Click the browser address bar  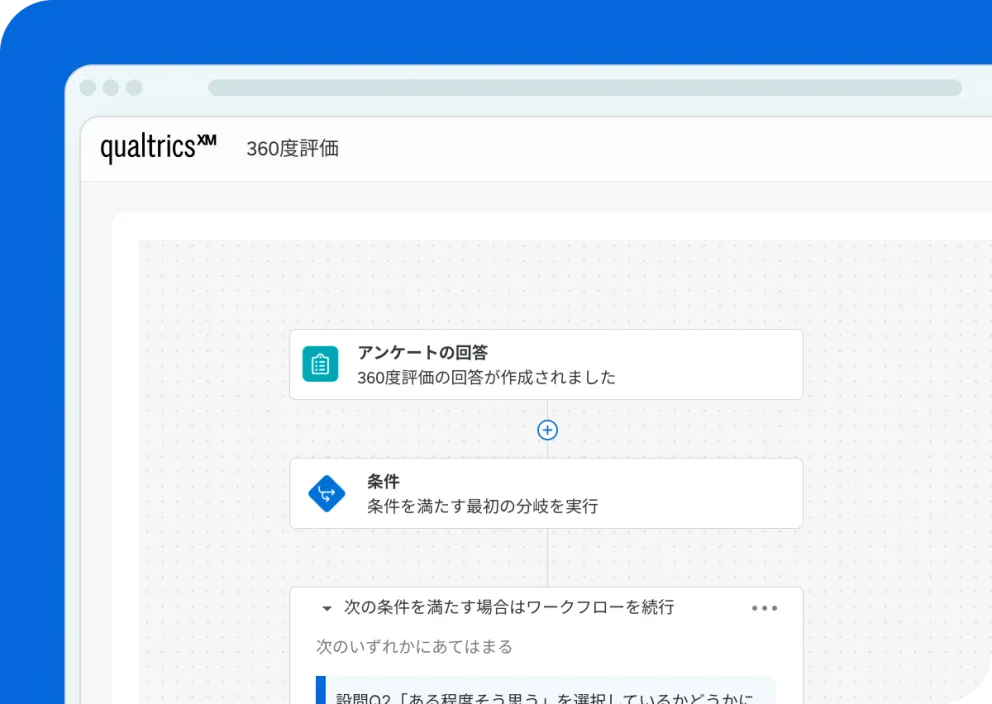point(585,87)
